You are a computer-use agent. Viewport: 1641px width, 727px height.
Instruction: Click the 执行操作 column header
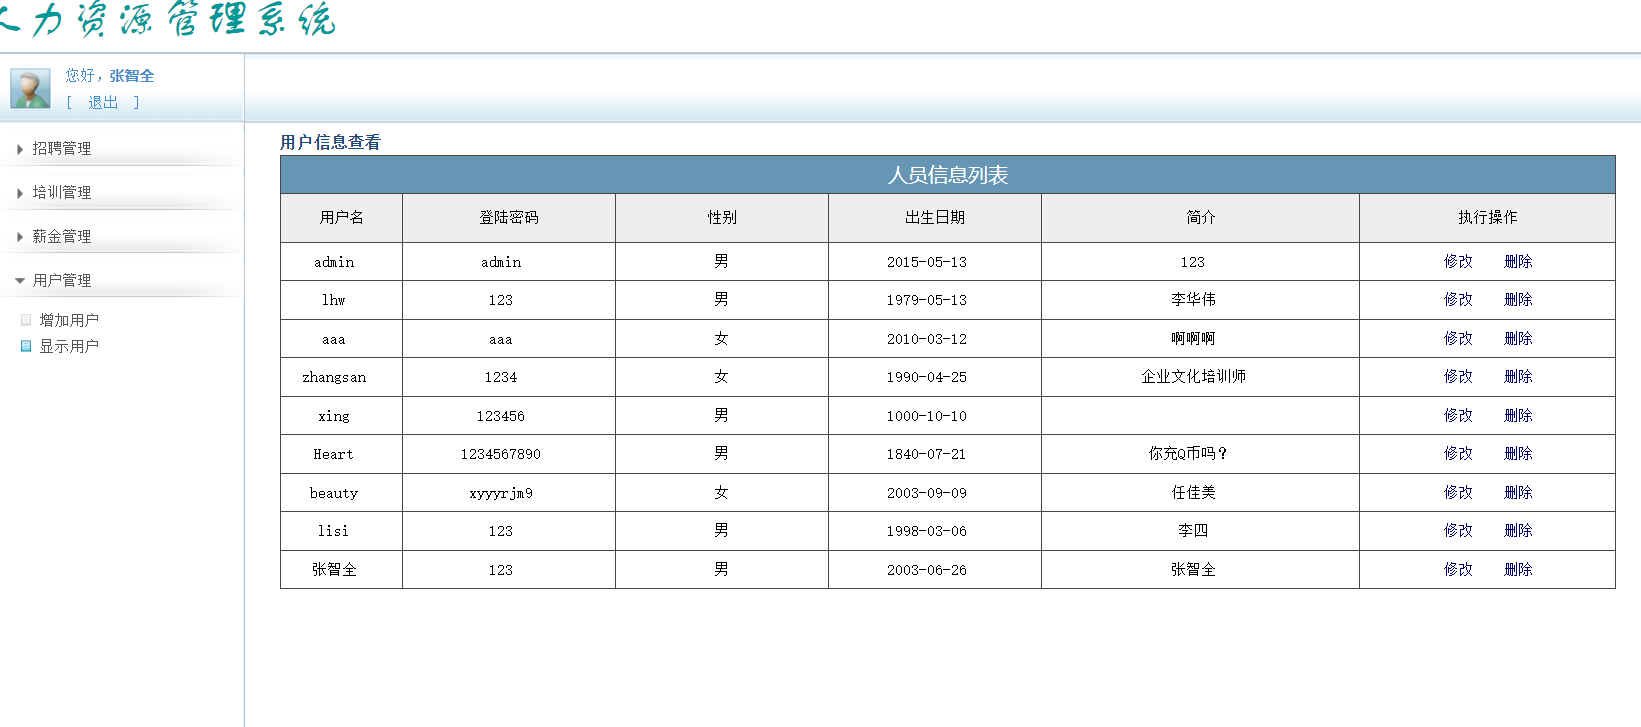pyautogui.click(x=1488, y=217)
